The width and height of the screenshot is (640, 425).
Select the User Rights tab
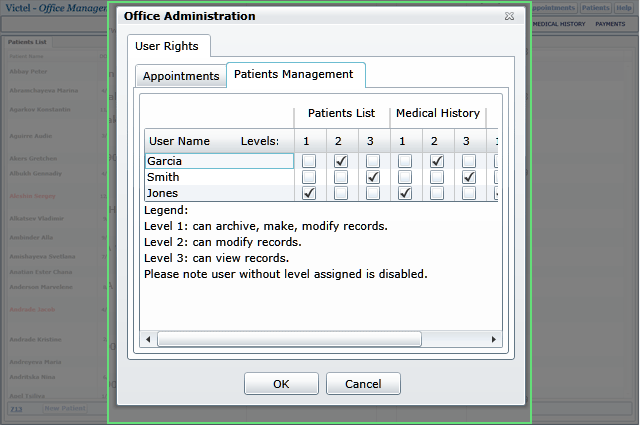169,46
